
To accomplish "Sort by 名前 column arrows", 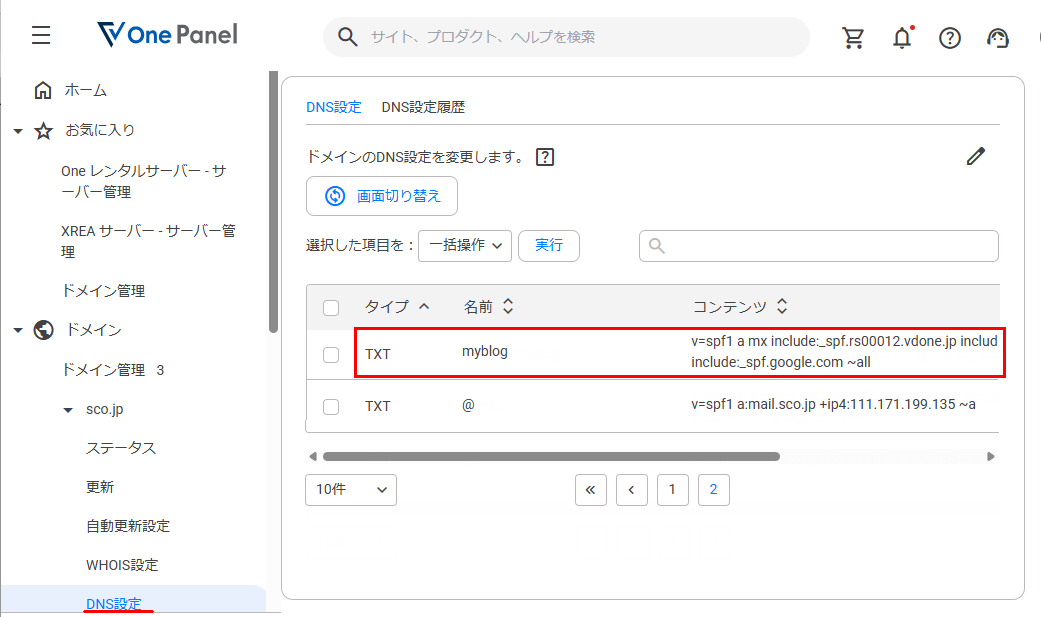I will tap(508, 306).
